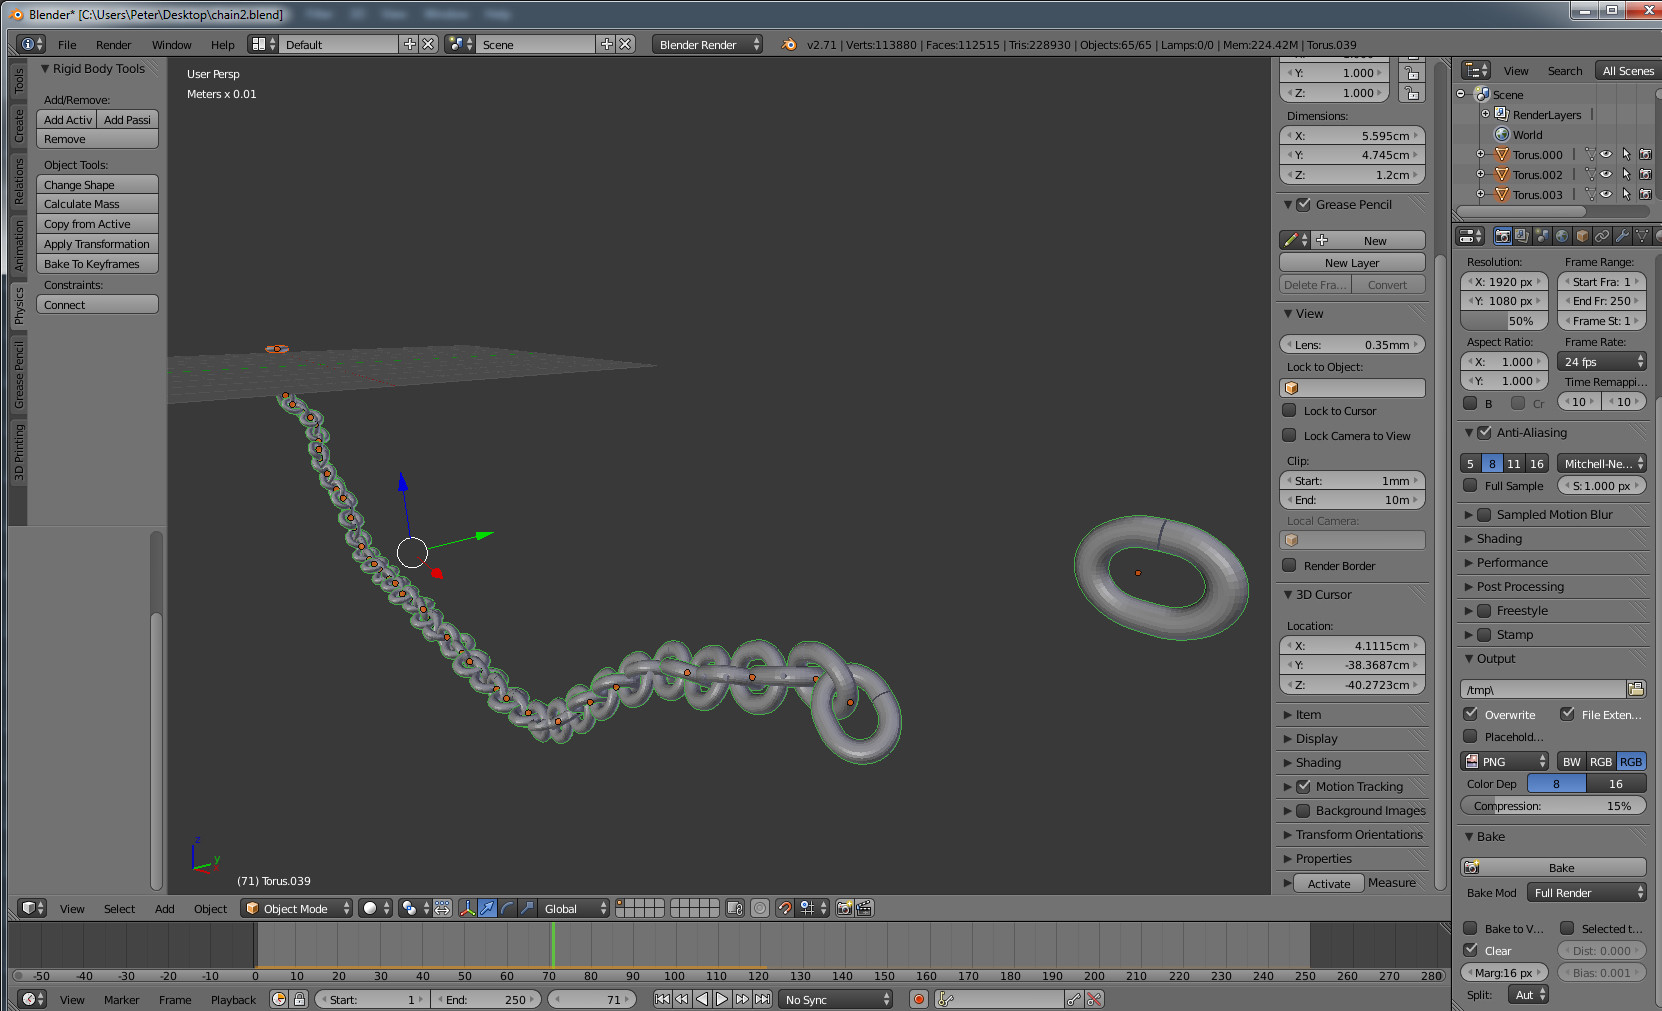Adjust the Compression 15% slider
The height and width of the screenshot is (1011, 1662).
[1554, 806]
